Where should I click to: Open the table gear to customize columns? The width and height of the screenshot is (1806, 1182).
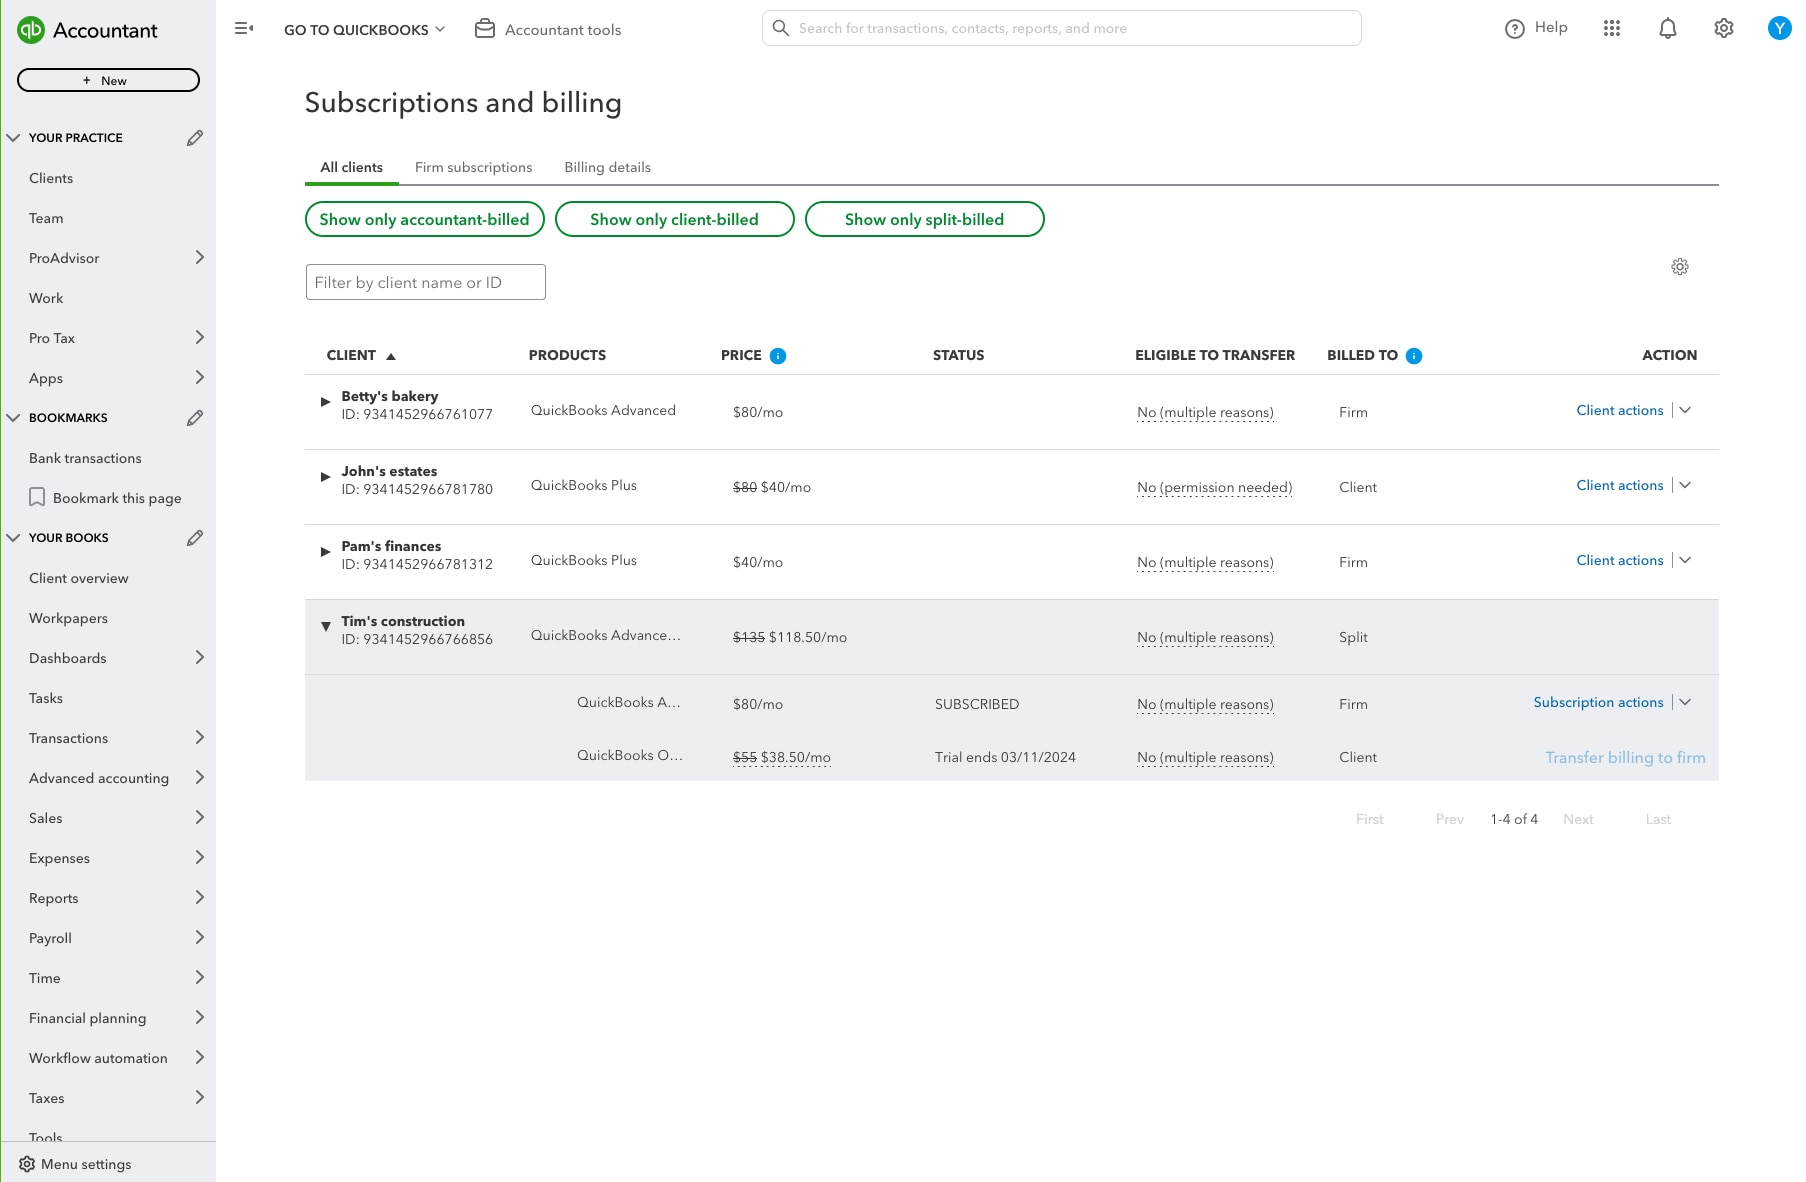[1680, 267]
